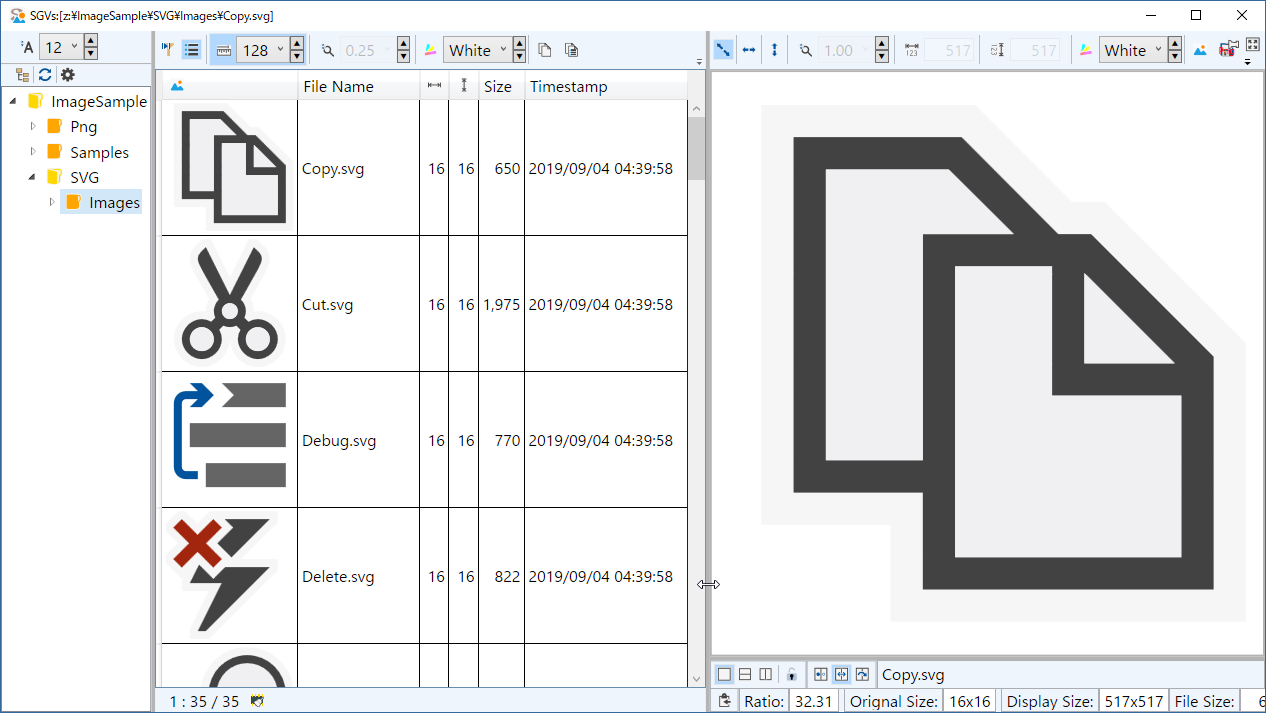Click the font size icon in tree panel
The width and height of the screenshot is (1266, 713).
click(27, 47)
